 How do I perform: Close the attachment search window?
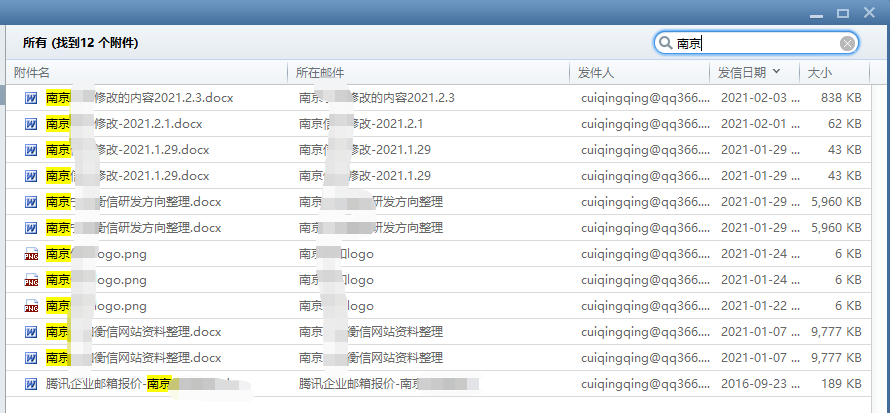tap(869, 12)
